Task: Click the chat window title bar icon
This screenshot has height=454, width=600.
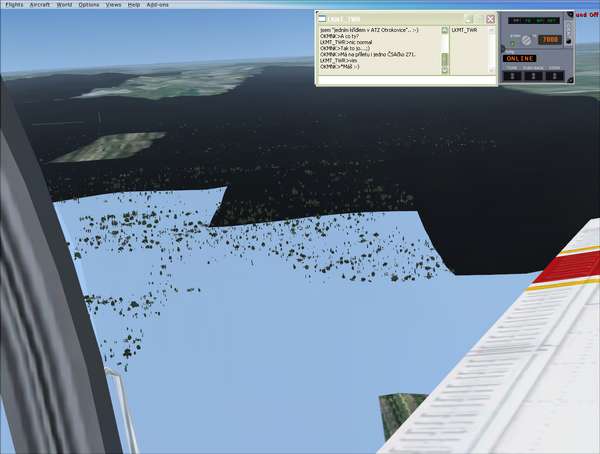Action: tap(322, 19)
